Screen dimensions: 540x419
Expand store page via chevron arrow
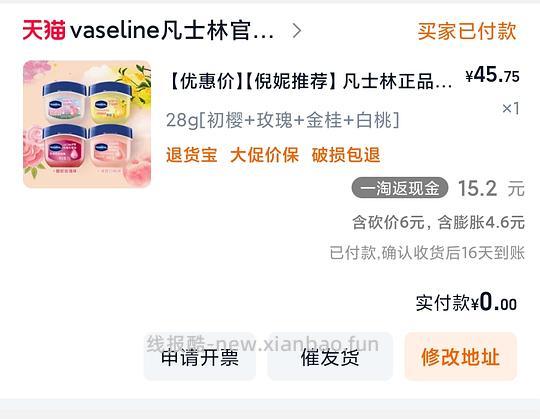pos(297,31)
